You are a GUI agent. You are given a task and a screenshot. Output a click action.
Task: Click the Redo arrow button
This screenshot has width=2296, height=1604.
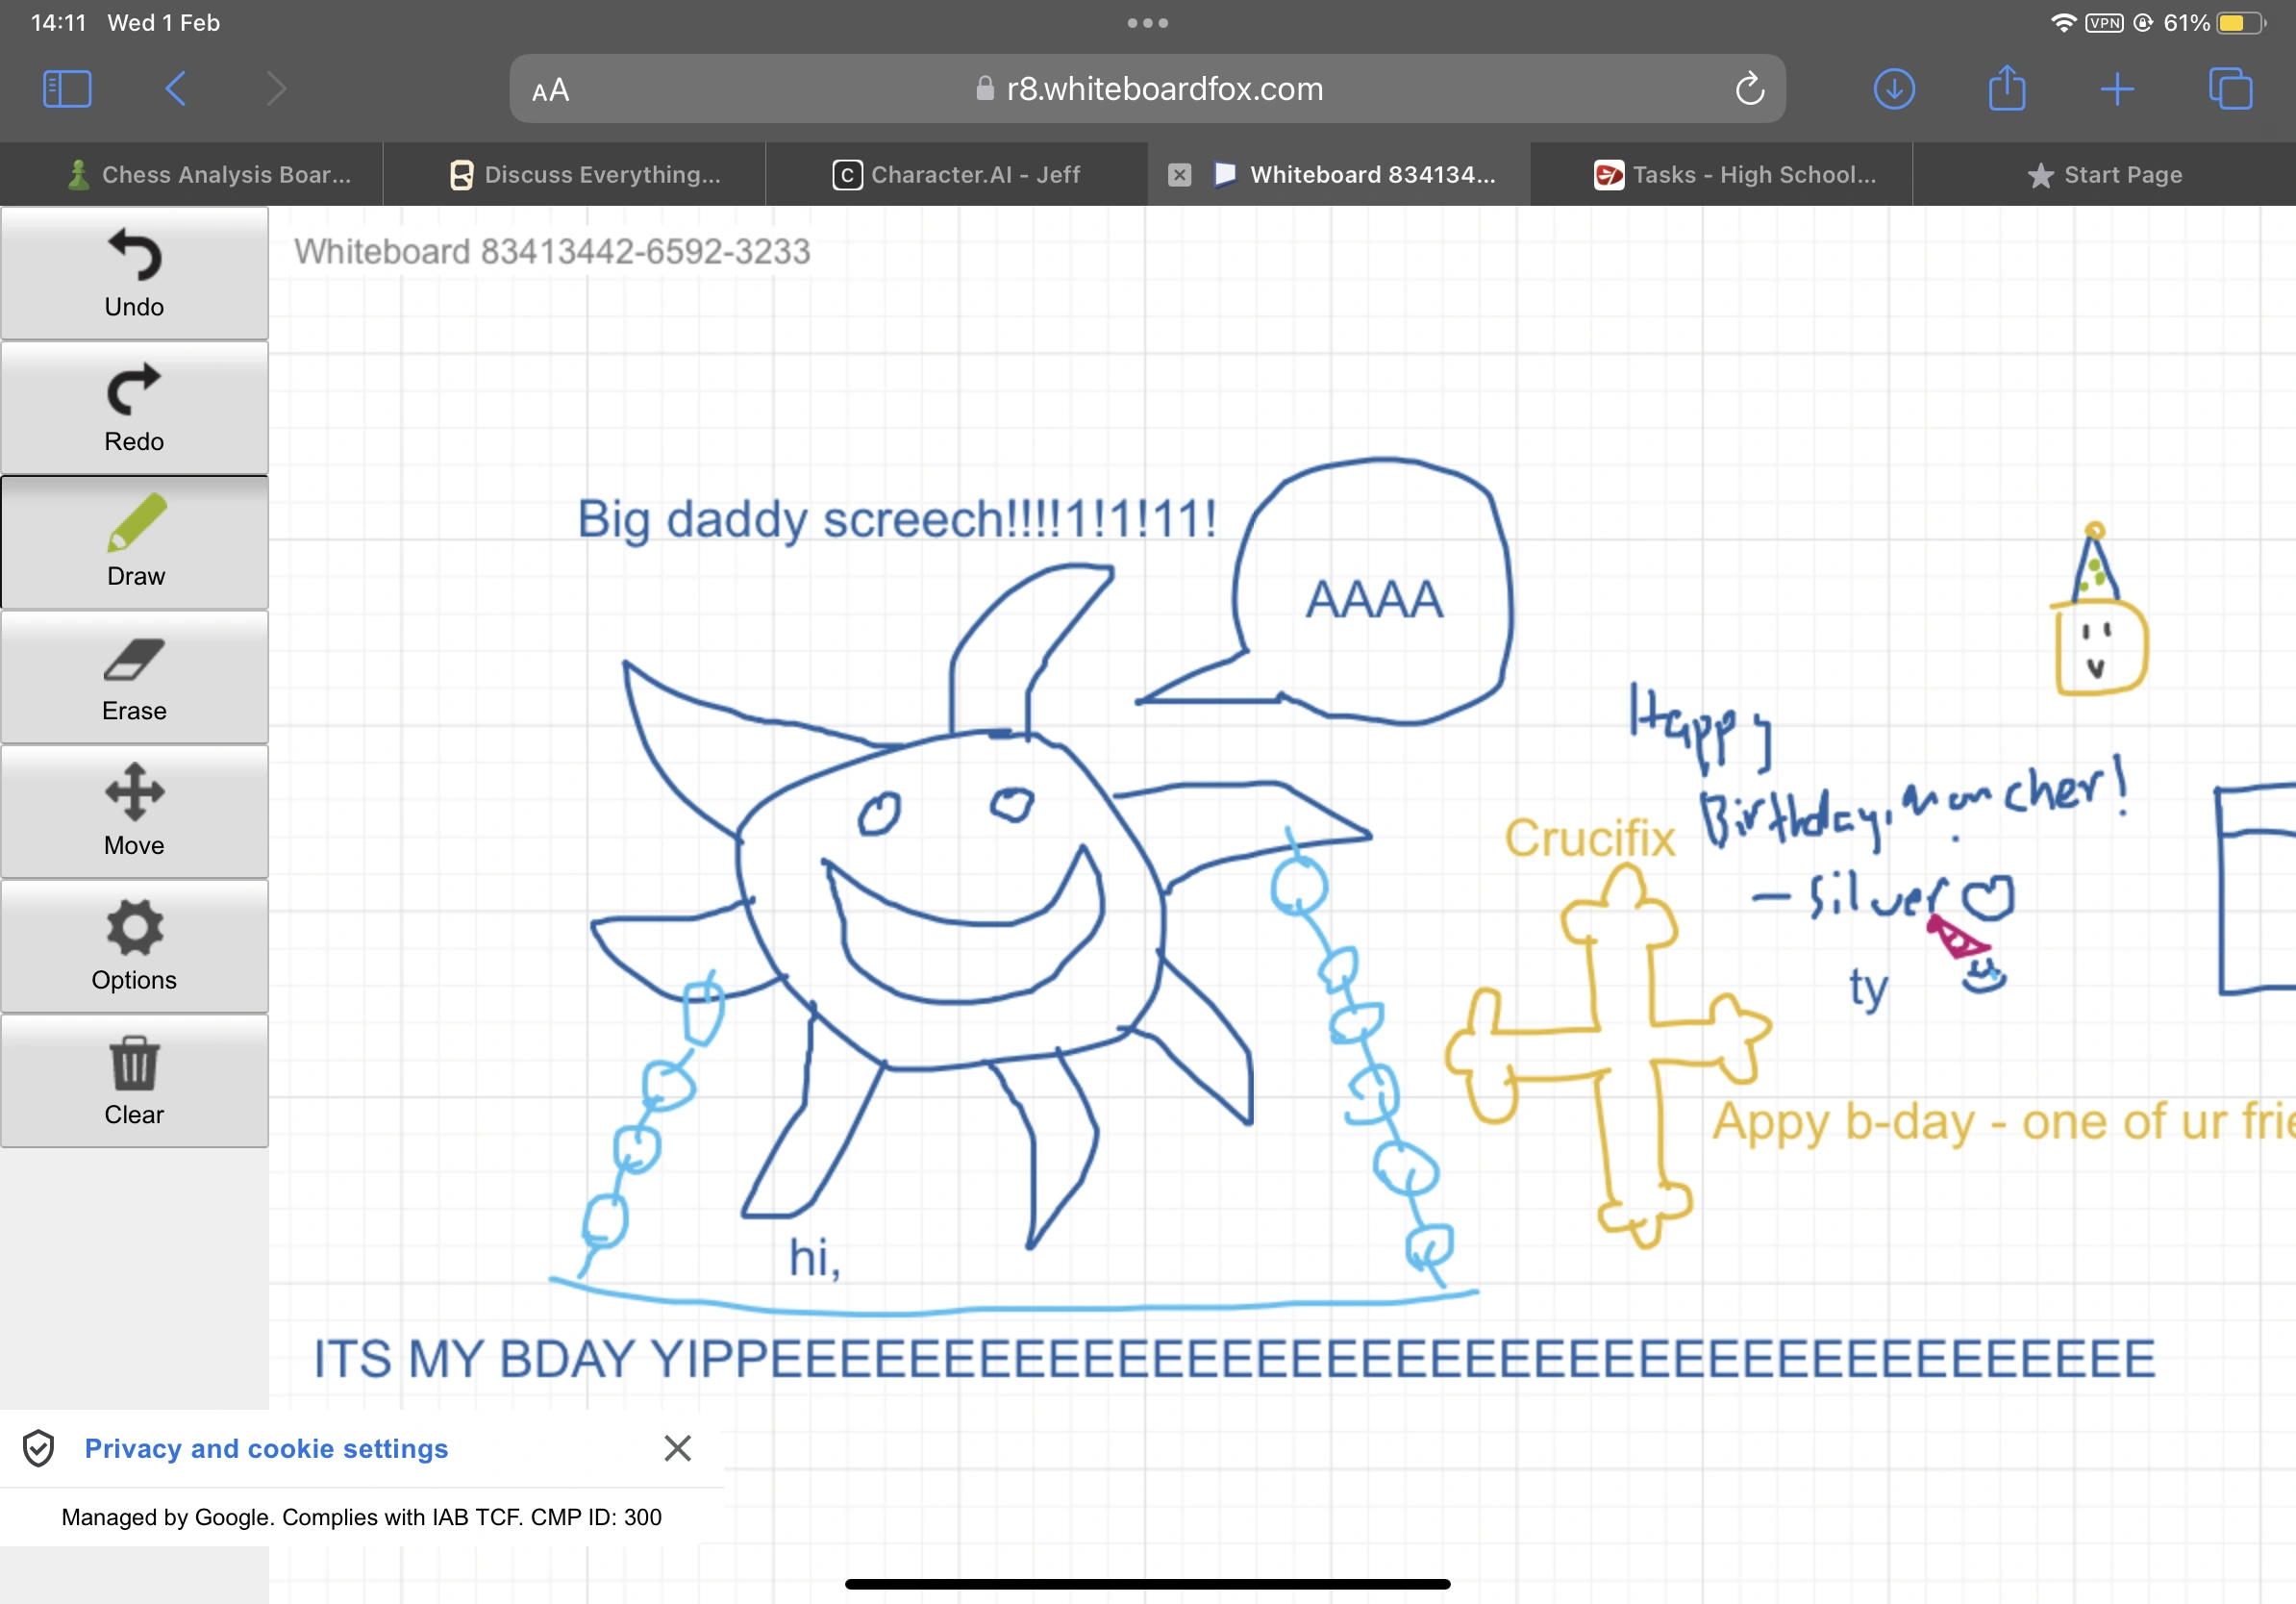coord(134,408)
